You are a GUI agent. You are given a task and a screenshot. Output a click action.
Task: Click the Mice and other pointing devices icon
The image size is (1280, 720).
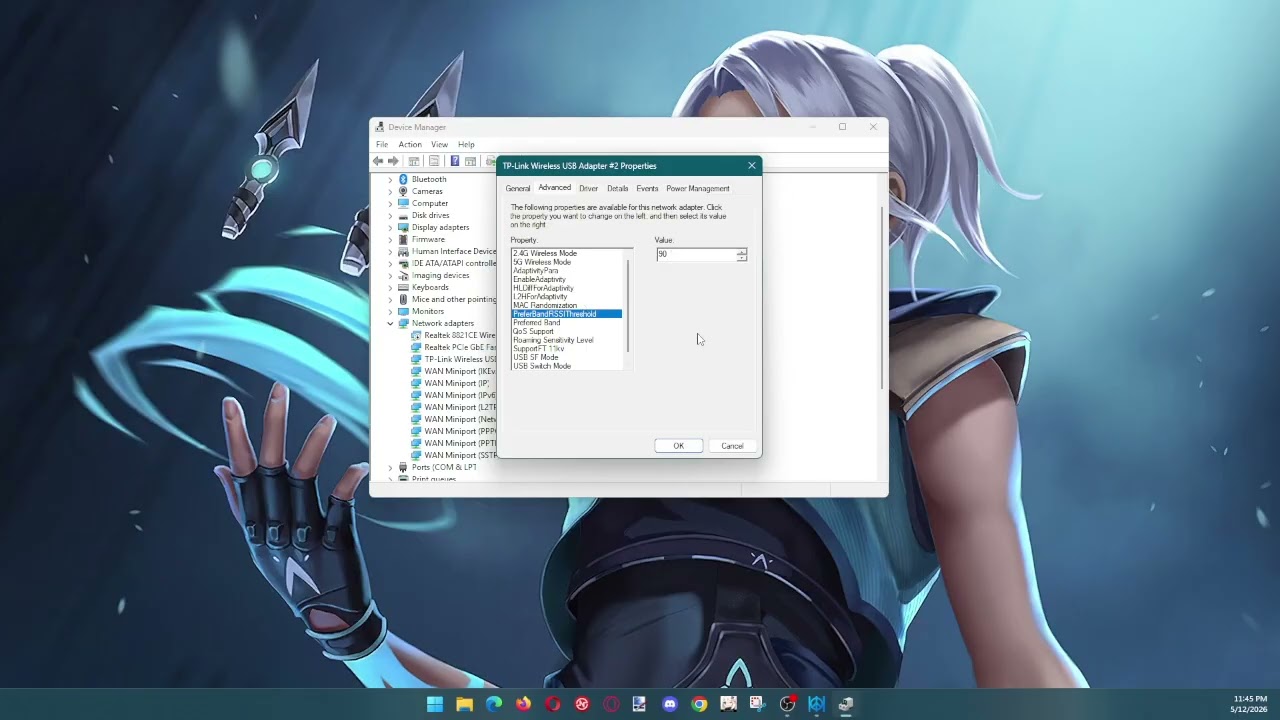coord(403,299)
